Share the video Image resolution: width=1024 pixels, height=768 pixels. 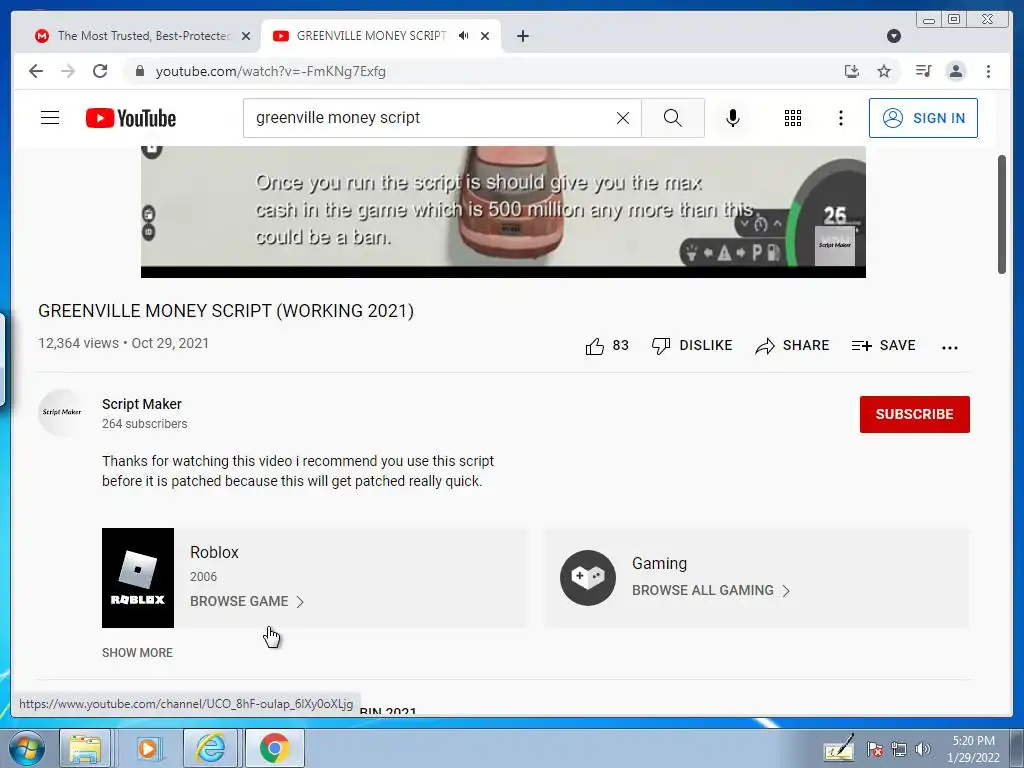coord(792,345)
